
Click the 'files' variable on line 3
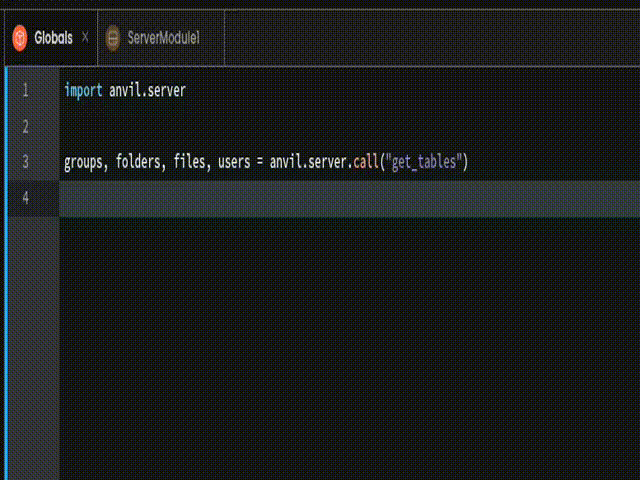point(189,162)
